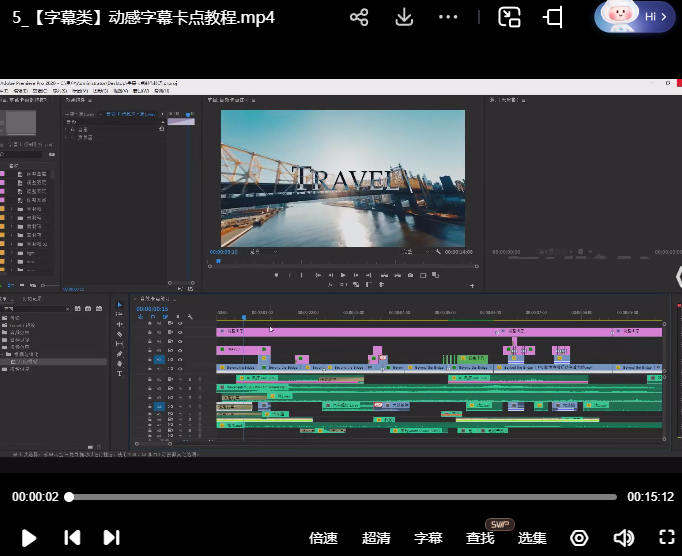Open the 倍速 playback speed menu
682x556 pixels.
click(x=323, y=538)
